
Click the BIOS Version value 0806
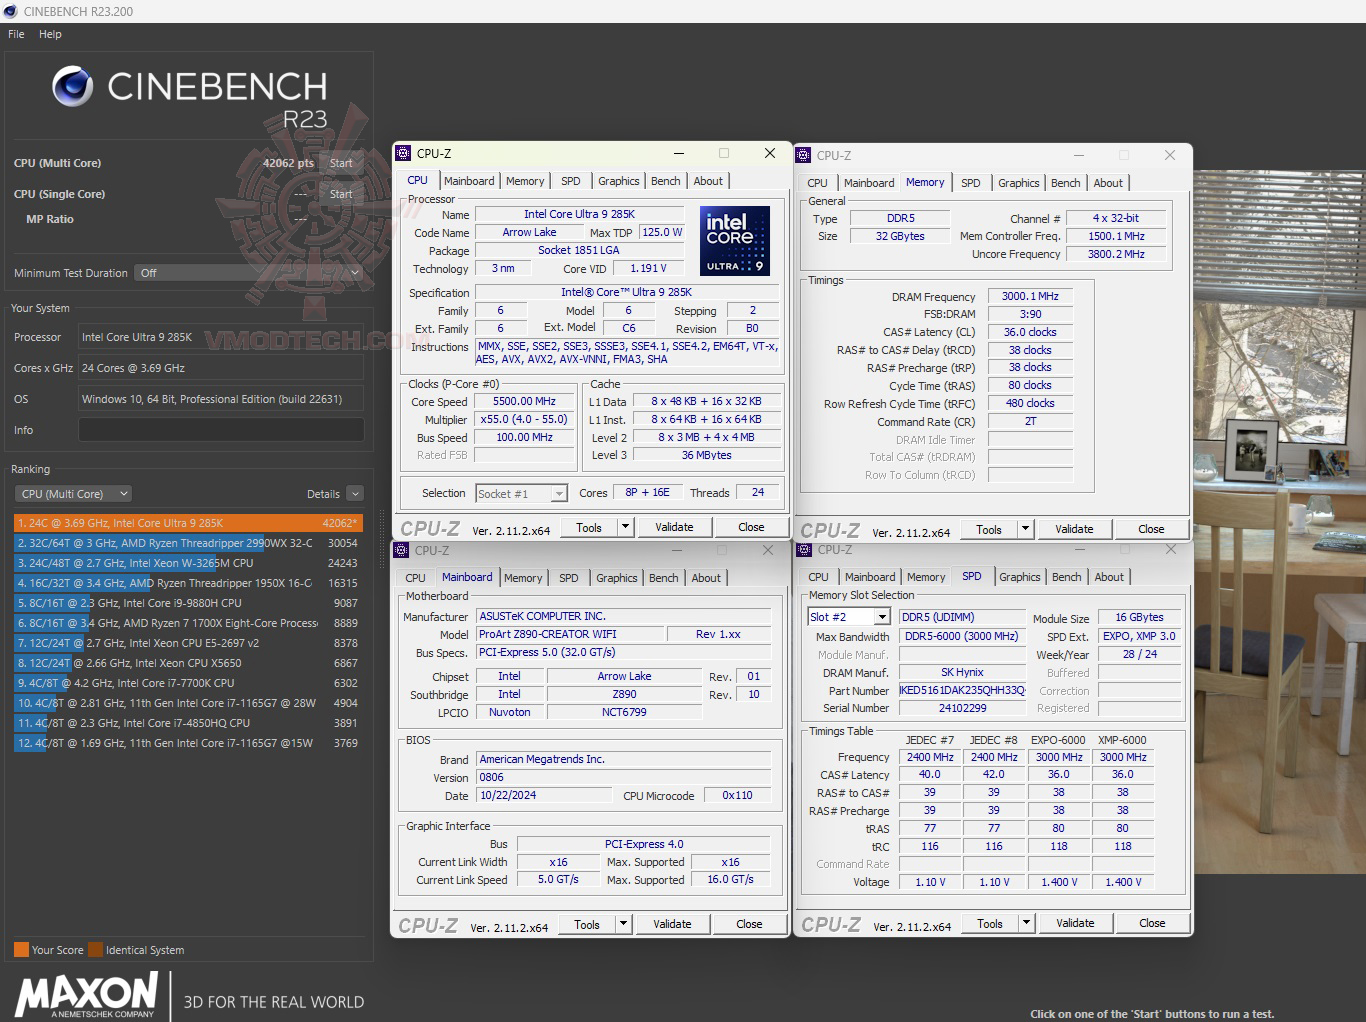point(623,777)
